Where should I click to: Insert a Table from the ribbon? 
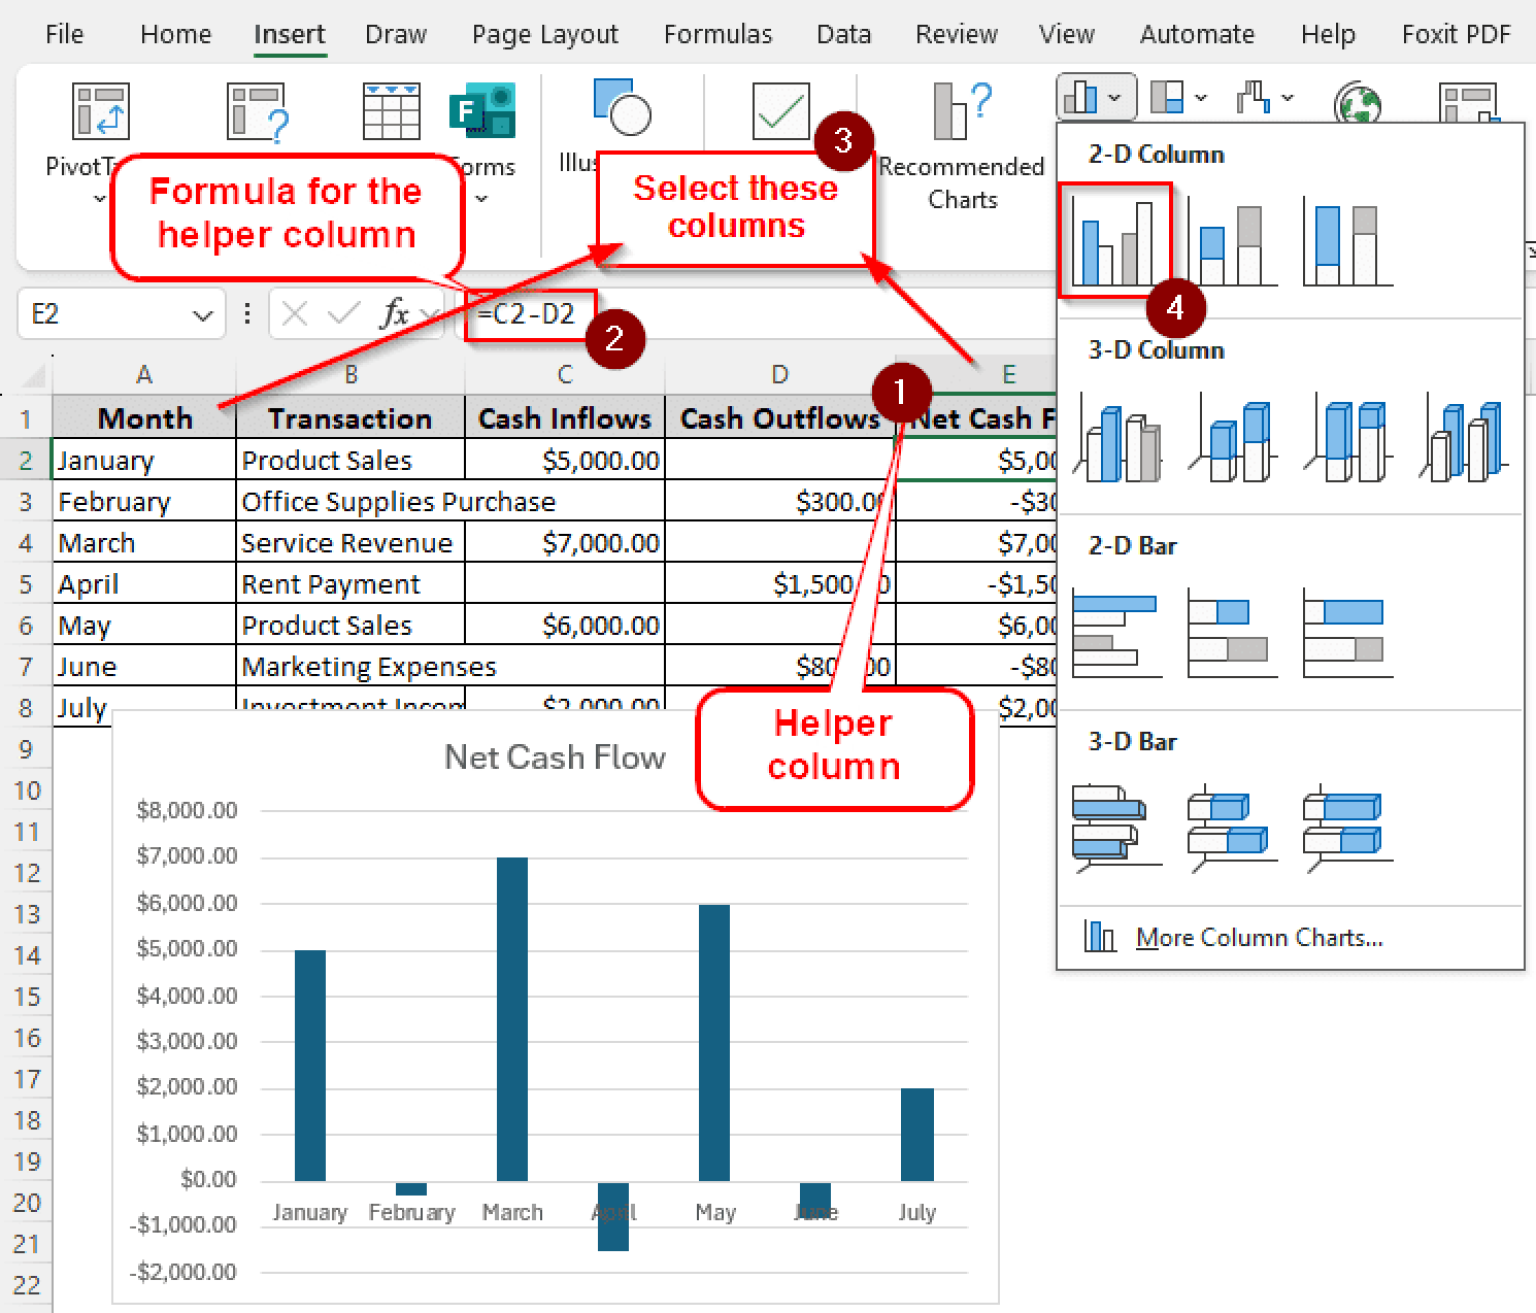coord(390,110)
